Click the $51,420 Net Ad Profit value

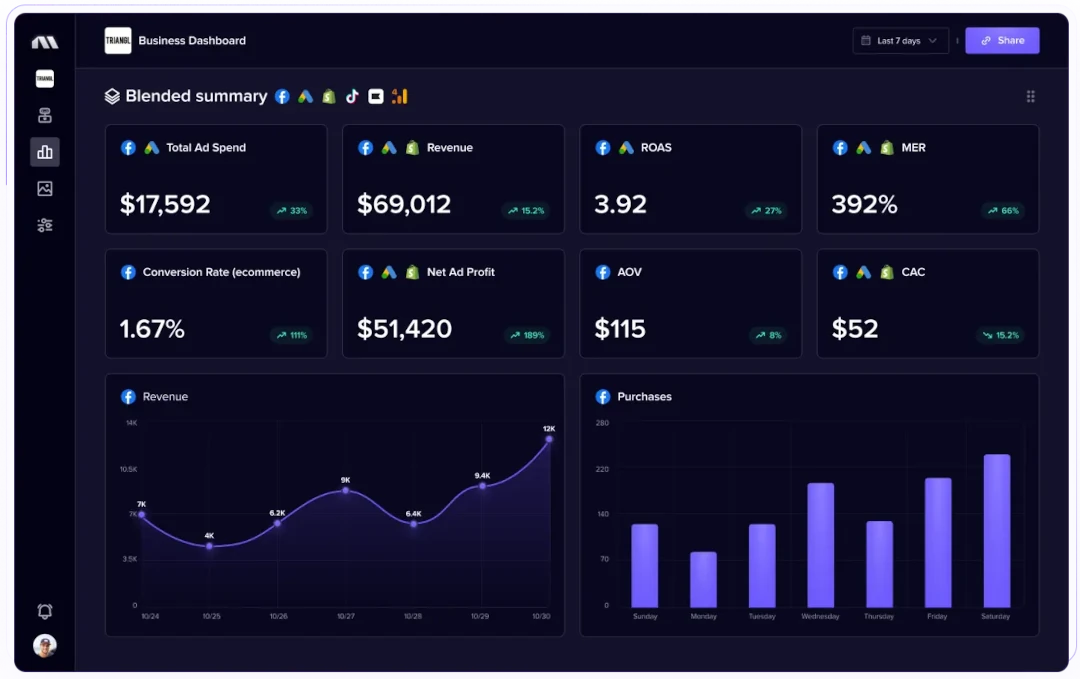coord(404,329)
